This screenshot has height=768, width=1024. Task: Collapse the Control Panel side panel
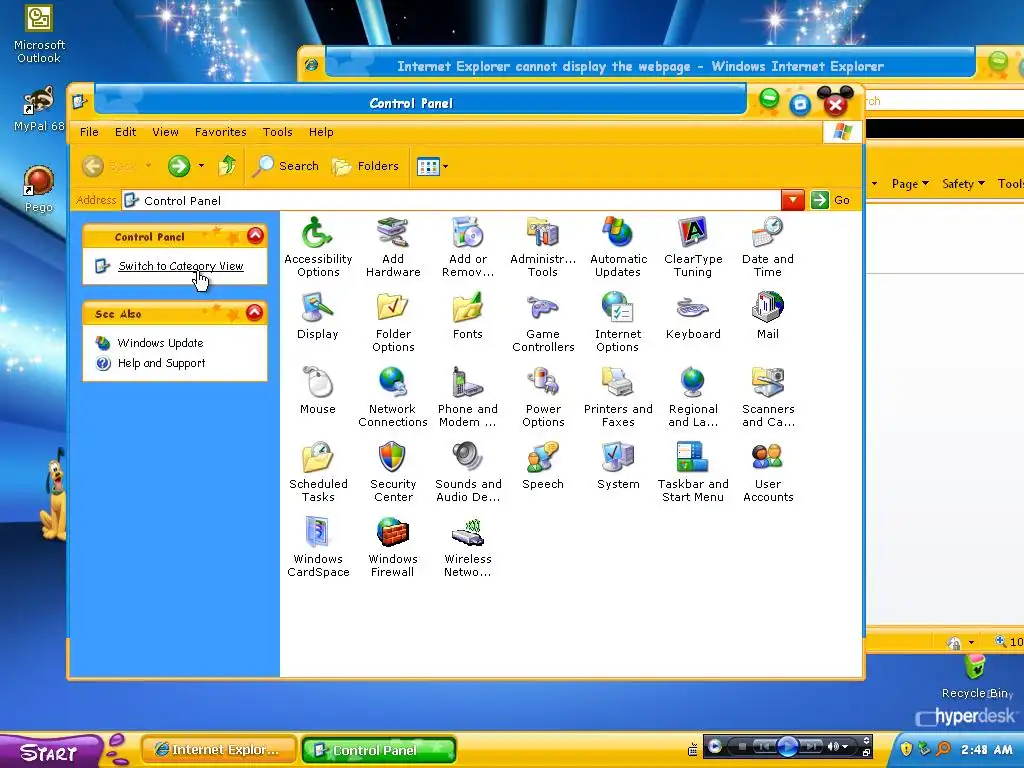click(255, 236)
